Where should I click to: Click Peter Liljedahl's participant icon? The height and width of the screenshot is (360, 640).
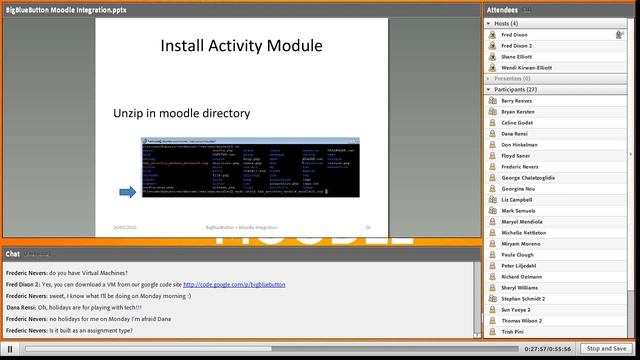click(493, 266)
